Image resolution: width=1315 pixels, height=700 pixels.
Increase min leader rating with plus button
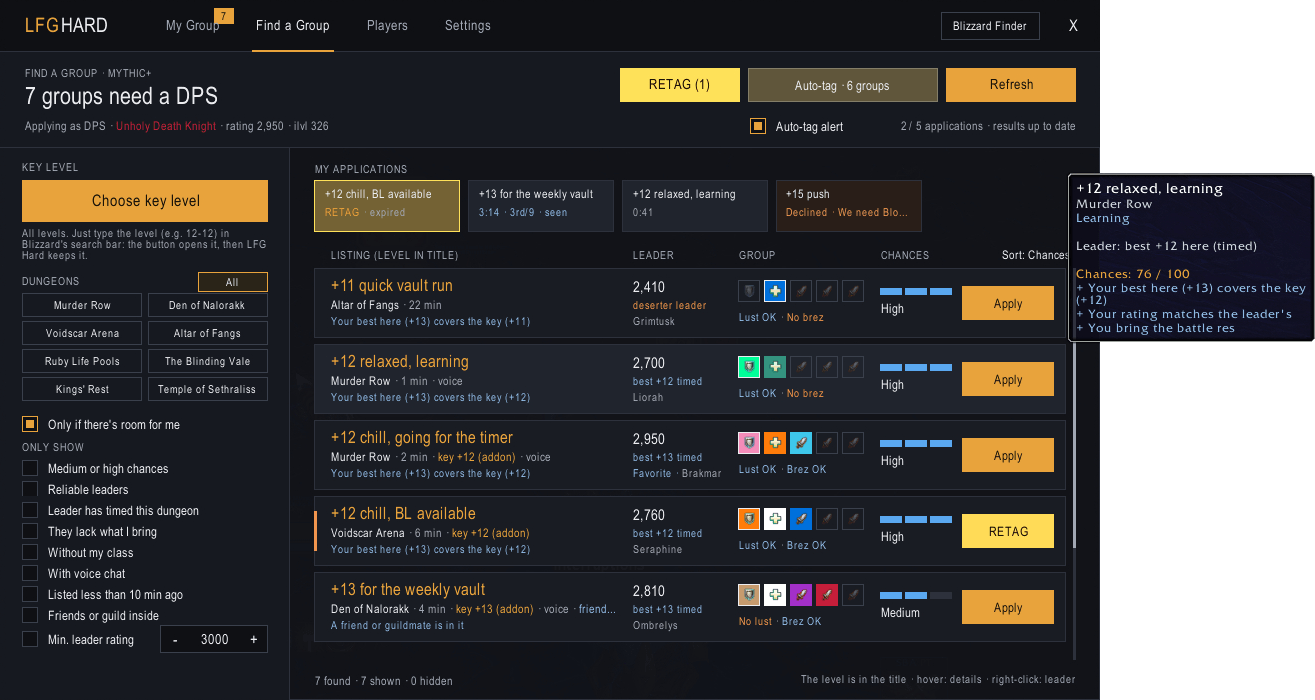pos(253,639)
